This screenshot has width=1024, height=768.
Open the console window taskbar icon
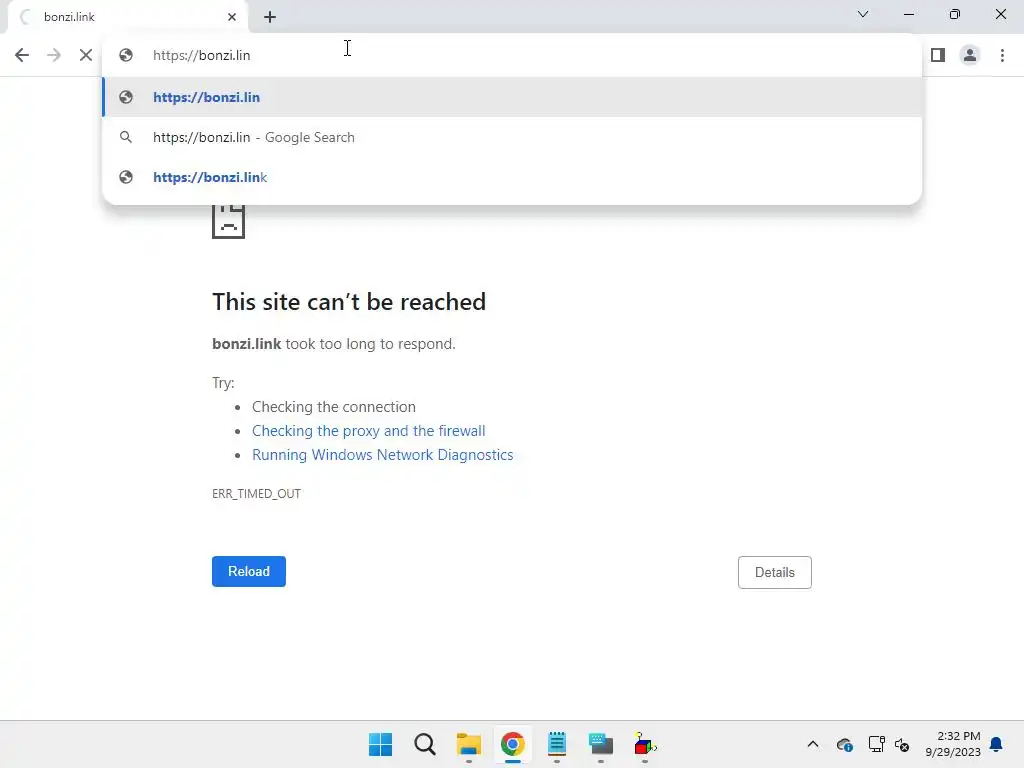tap(601, 744)
